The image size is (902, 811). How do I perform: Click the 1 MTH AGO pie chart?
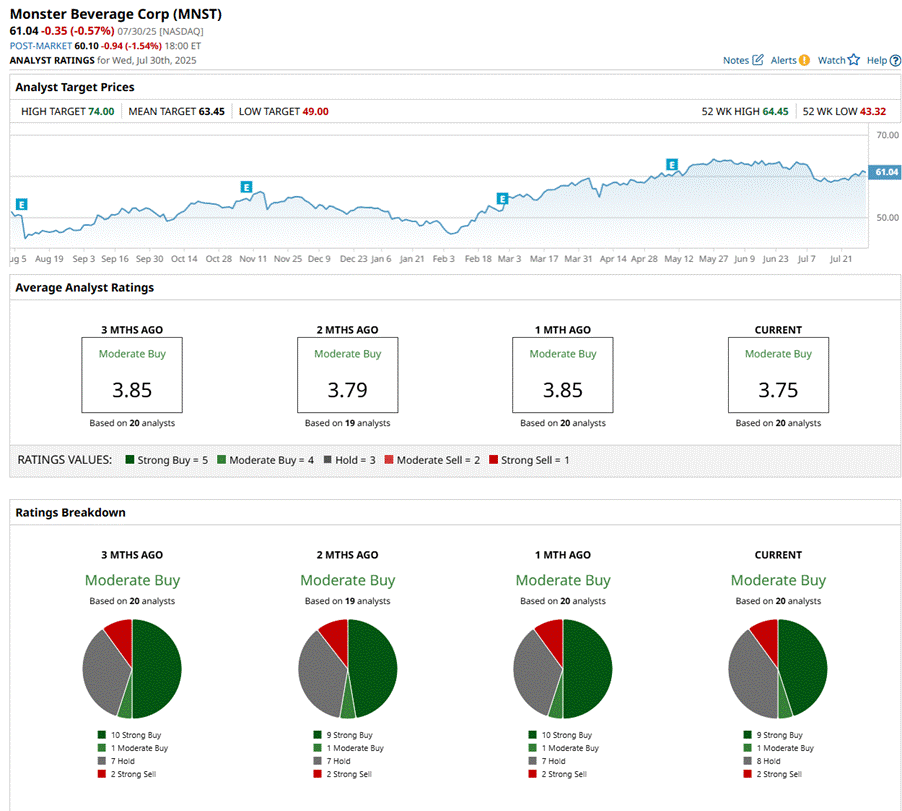[563, 669]
